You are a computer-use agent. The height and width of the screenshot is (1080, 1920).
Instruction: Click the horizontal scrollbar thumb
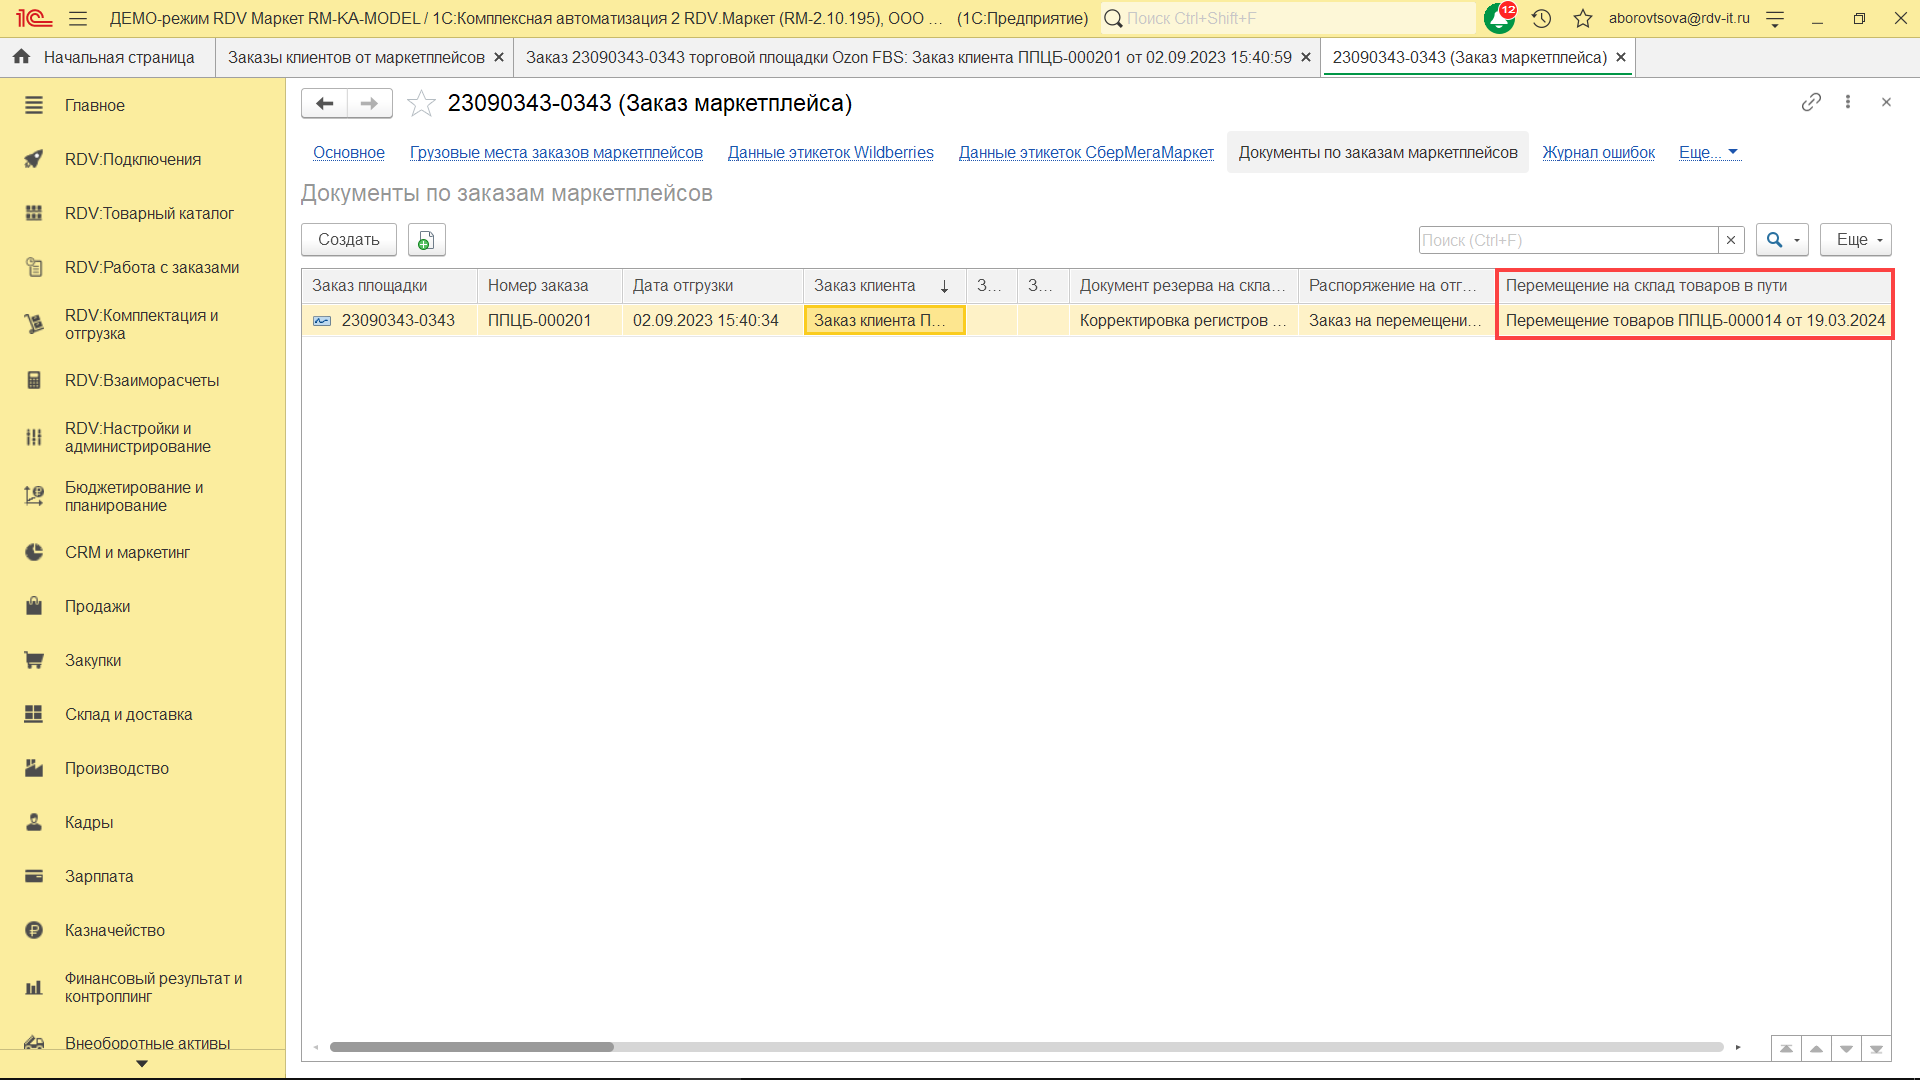click(471, 1047)
